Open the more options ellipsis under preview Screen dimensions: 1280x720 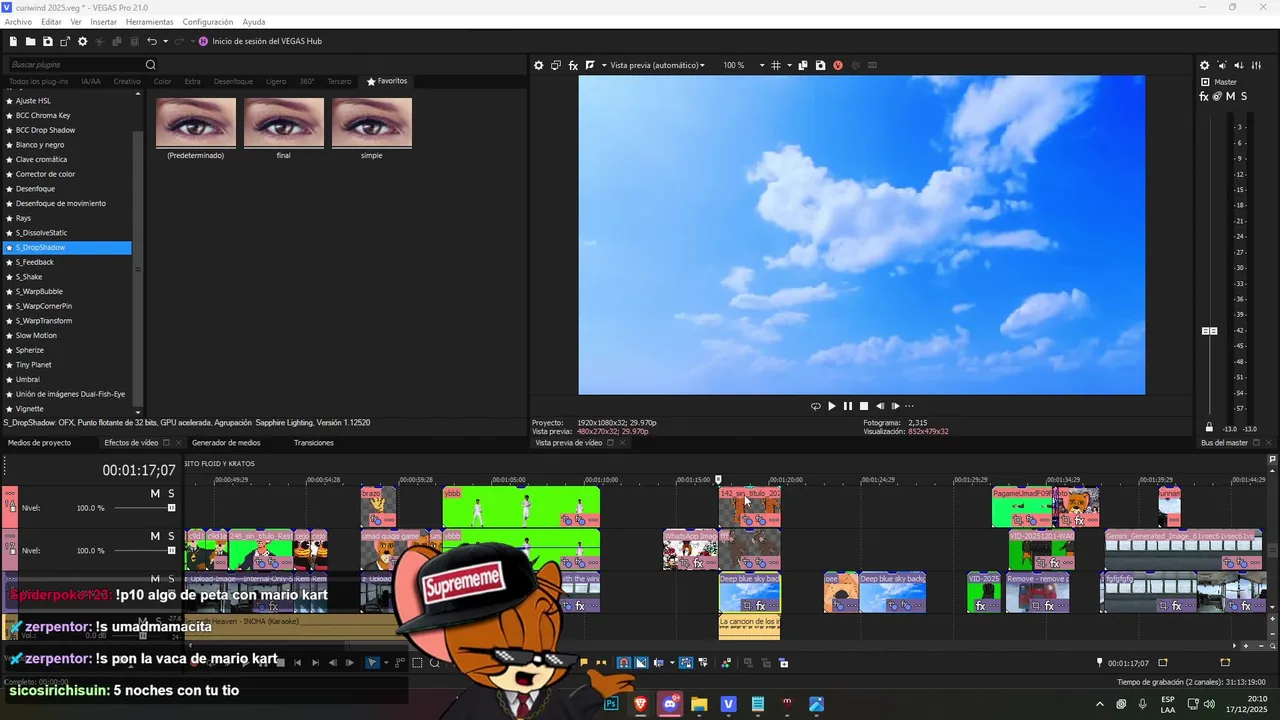pos(909,406)
